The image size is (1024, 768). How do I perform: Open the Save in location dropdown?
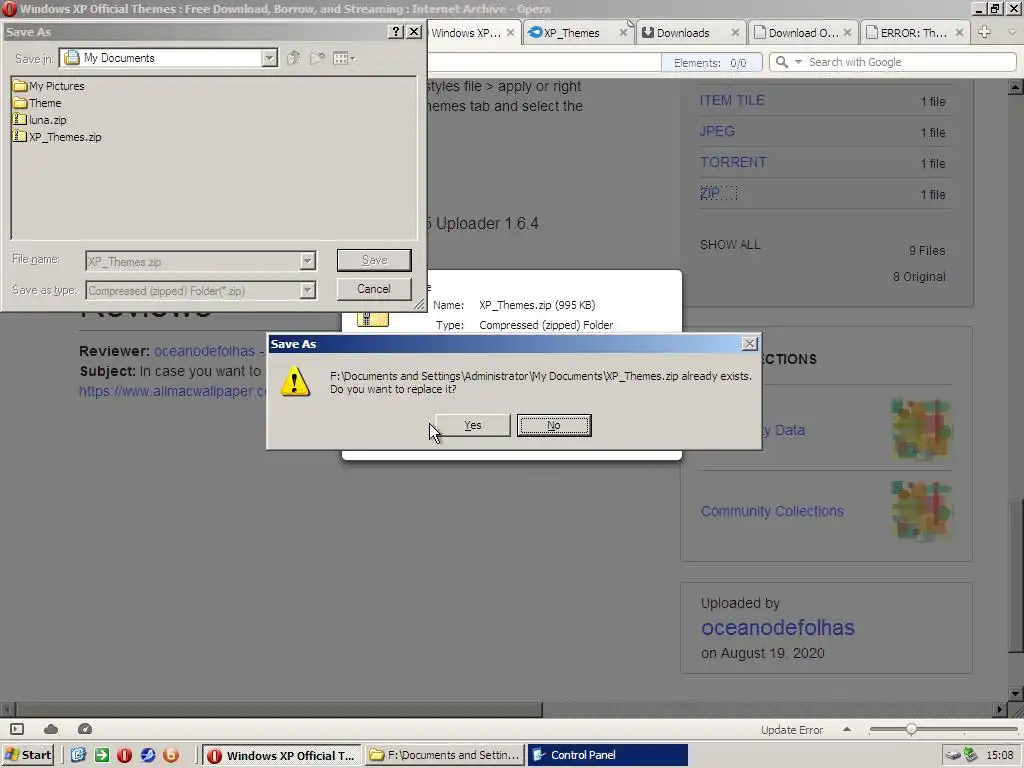(270, 58)
